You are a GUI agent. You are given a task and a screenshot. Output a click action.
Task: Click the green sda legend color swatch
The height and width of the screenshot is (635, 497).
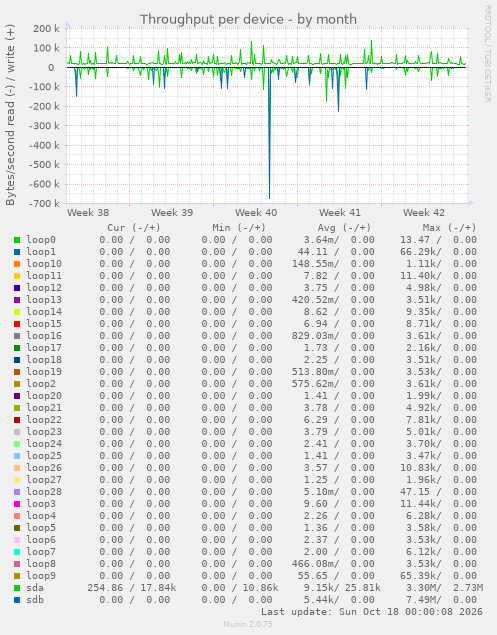(x=17, y=588)
